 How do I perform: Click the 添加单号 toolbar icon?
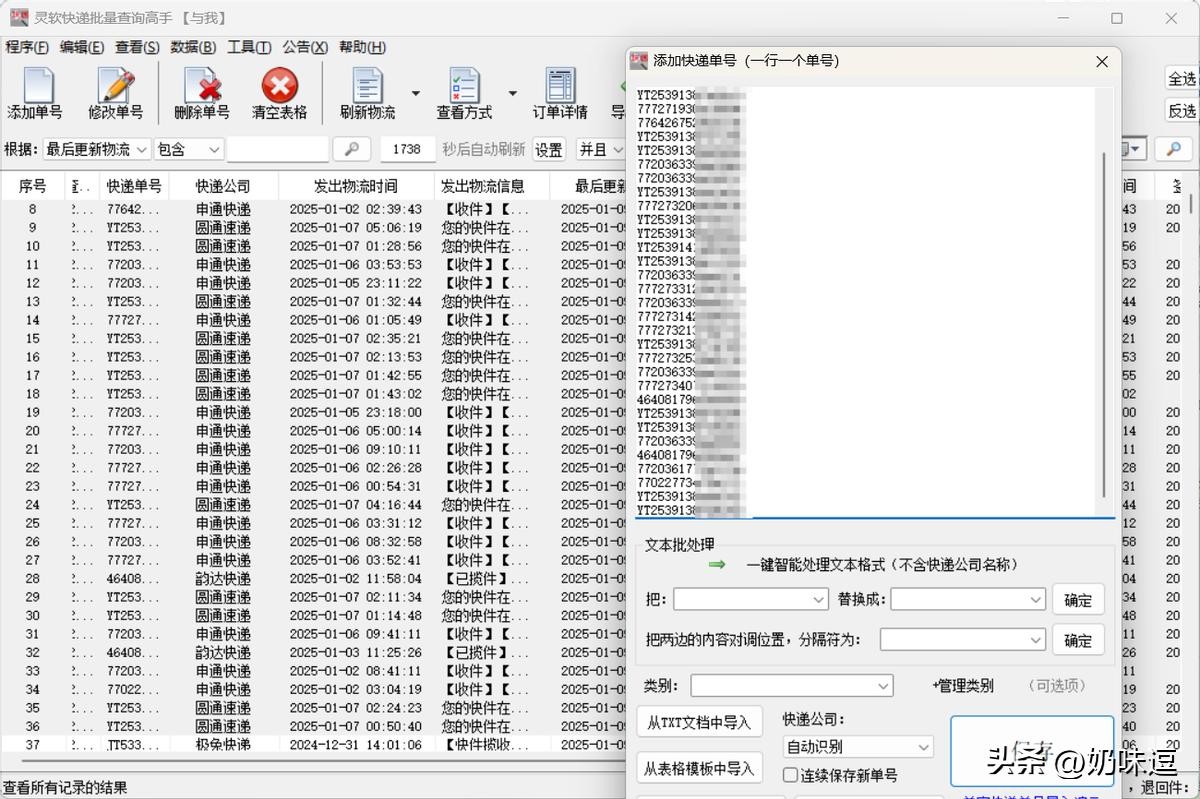point(35,87)
